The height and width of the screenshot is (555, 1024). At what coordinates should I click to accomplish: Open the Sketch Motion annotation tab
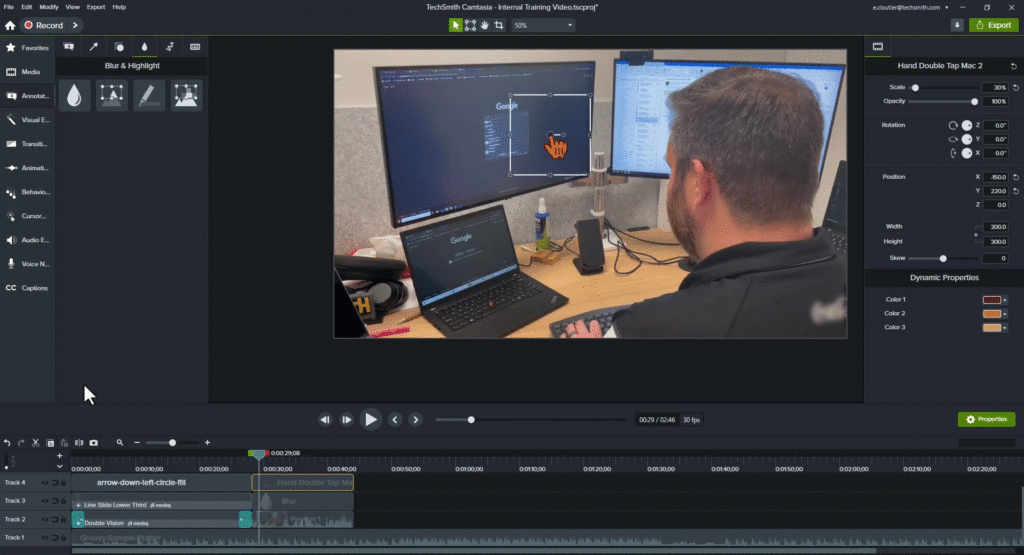point(169,47)
